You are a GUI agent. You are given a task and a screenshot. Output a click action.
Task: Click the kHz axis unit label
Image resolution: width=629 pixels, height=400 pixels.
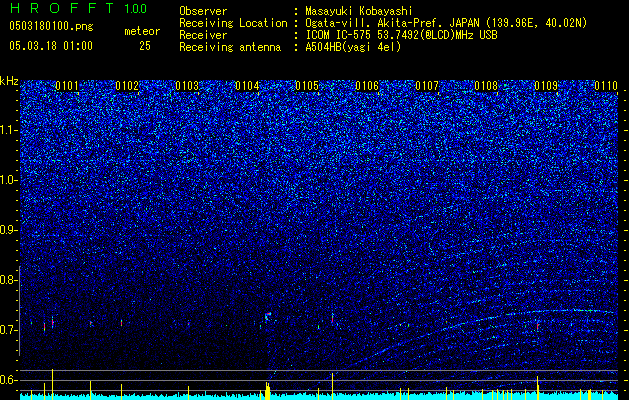point(9,81)
